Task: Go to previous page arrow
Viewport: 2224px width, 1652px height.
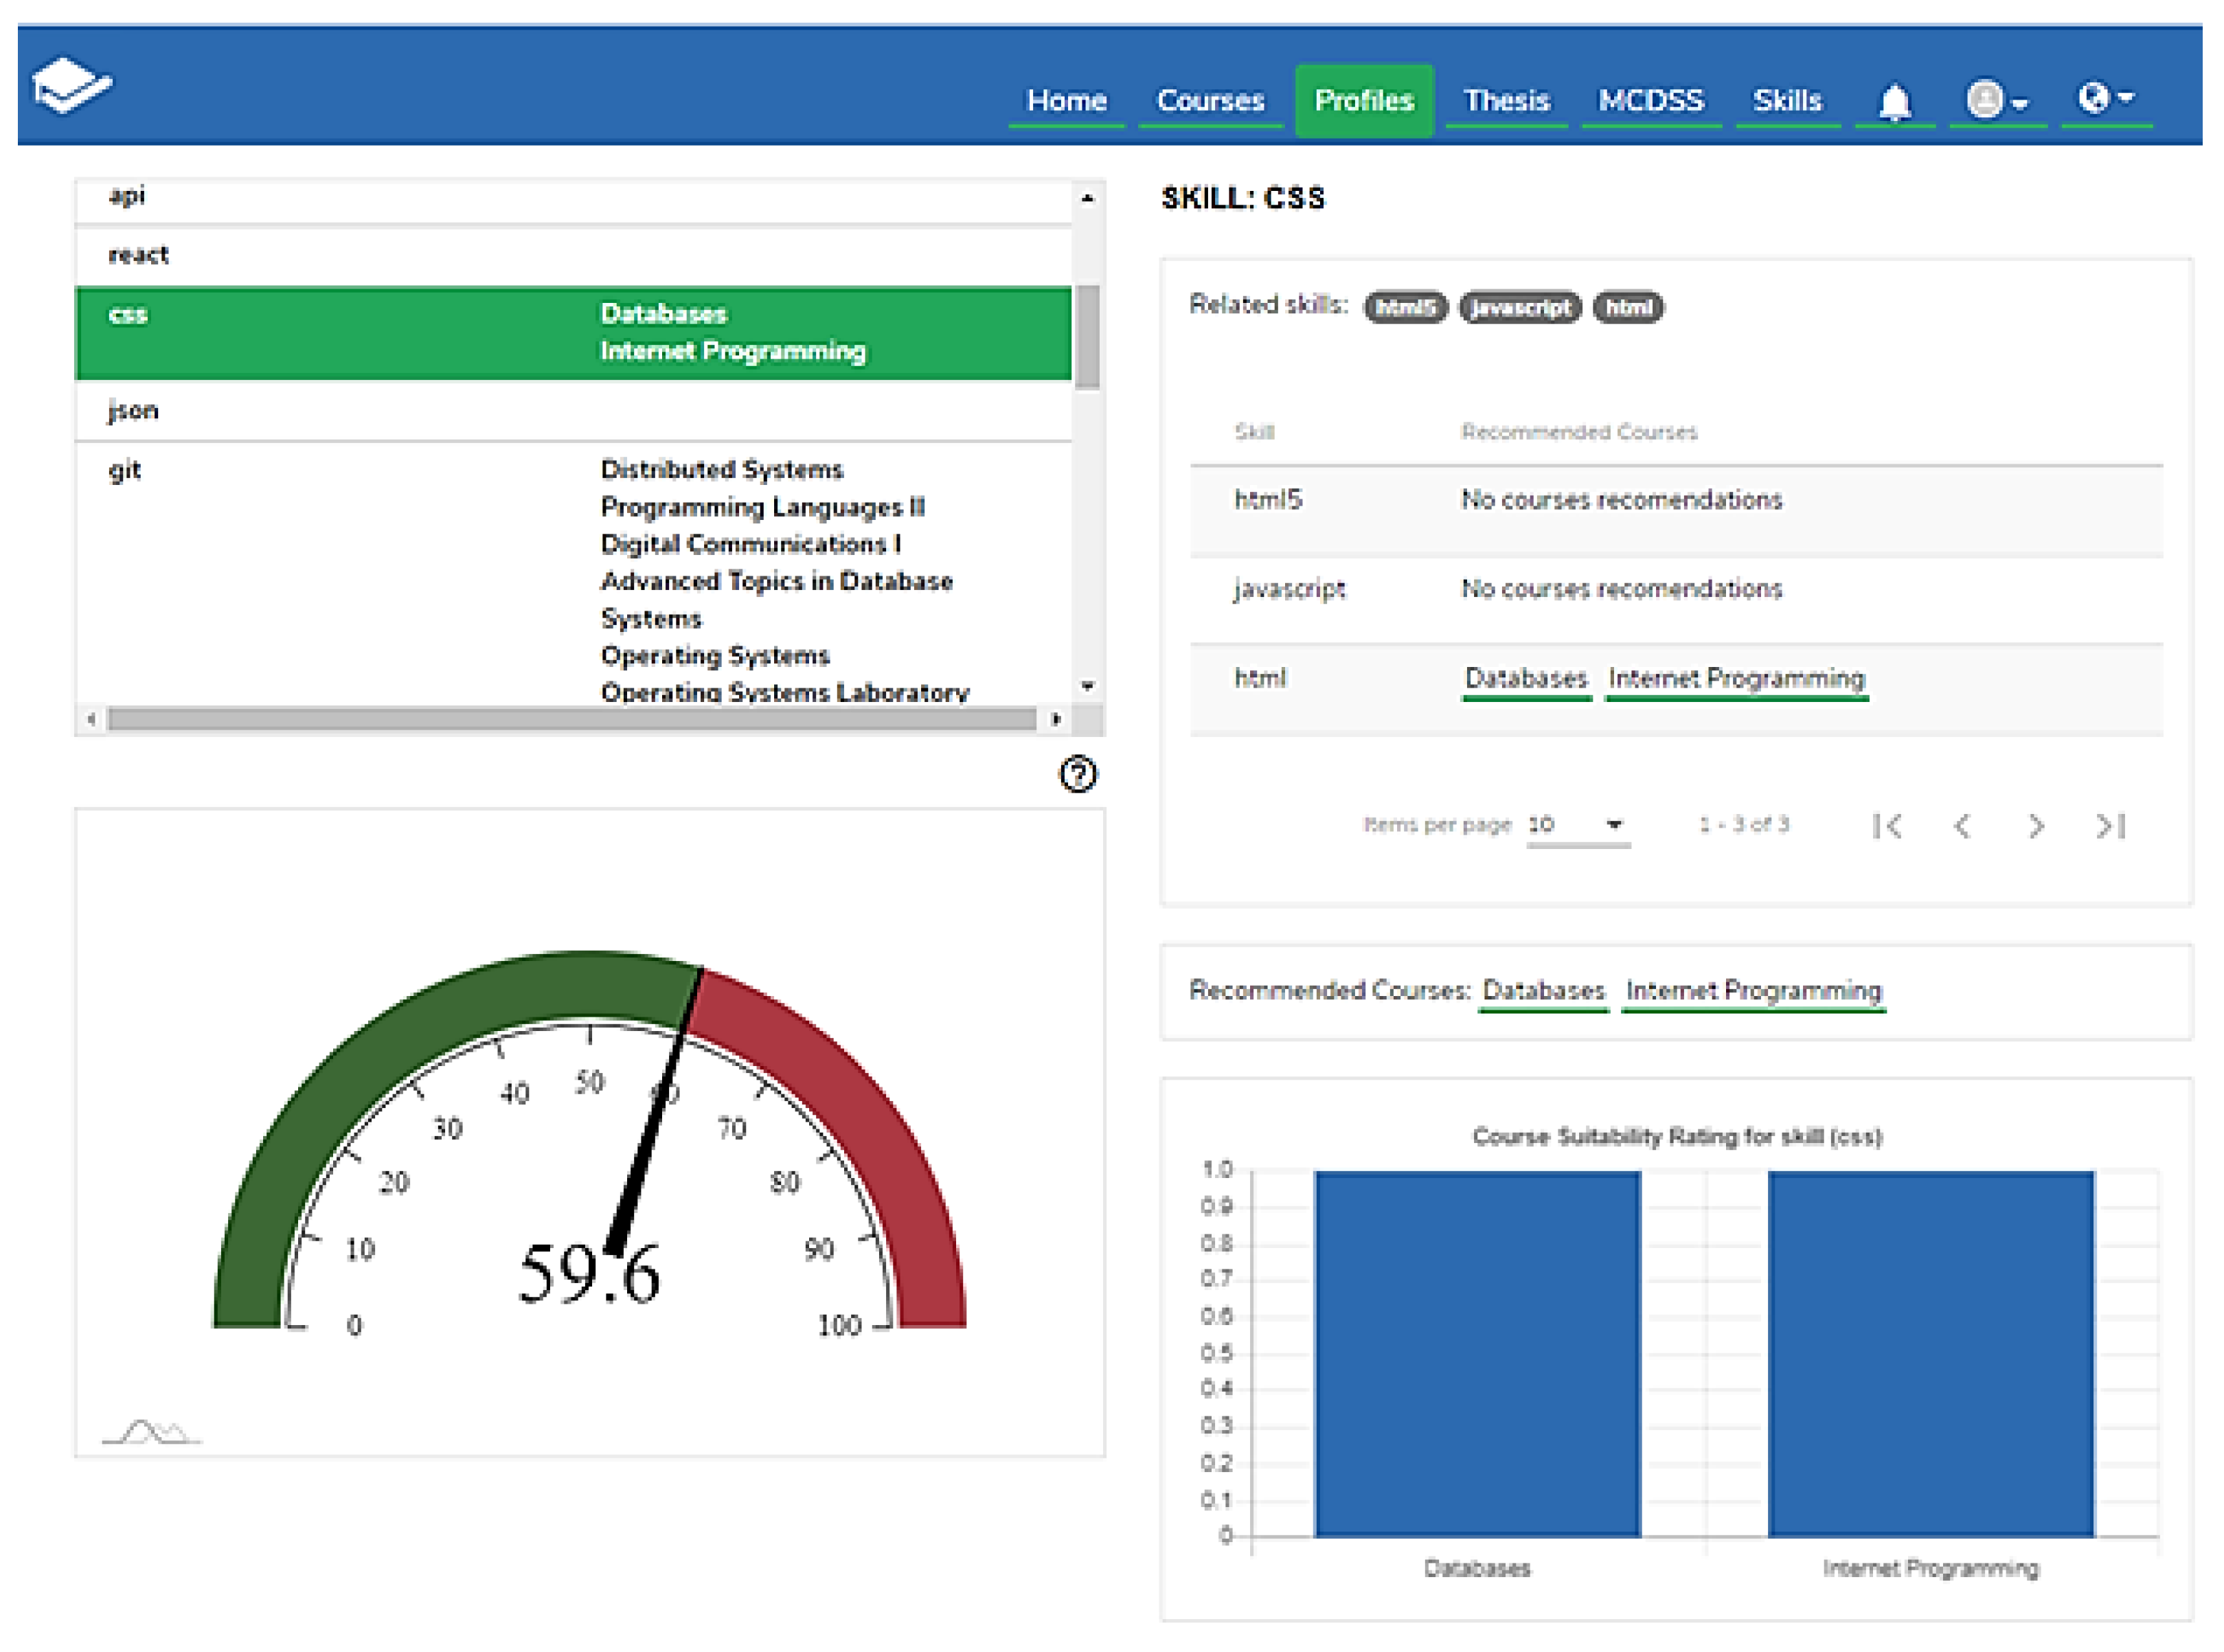Action: (x=1962, y=826)
